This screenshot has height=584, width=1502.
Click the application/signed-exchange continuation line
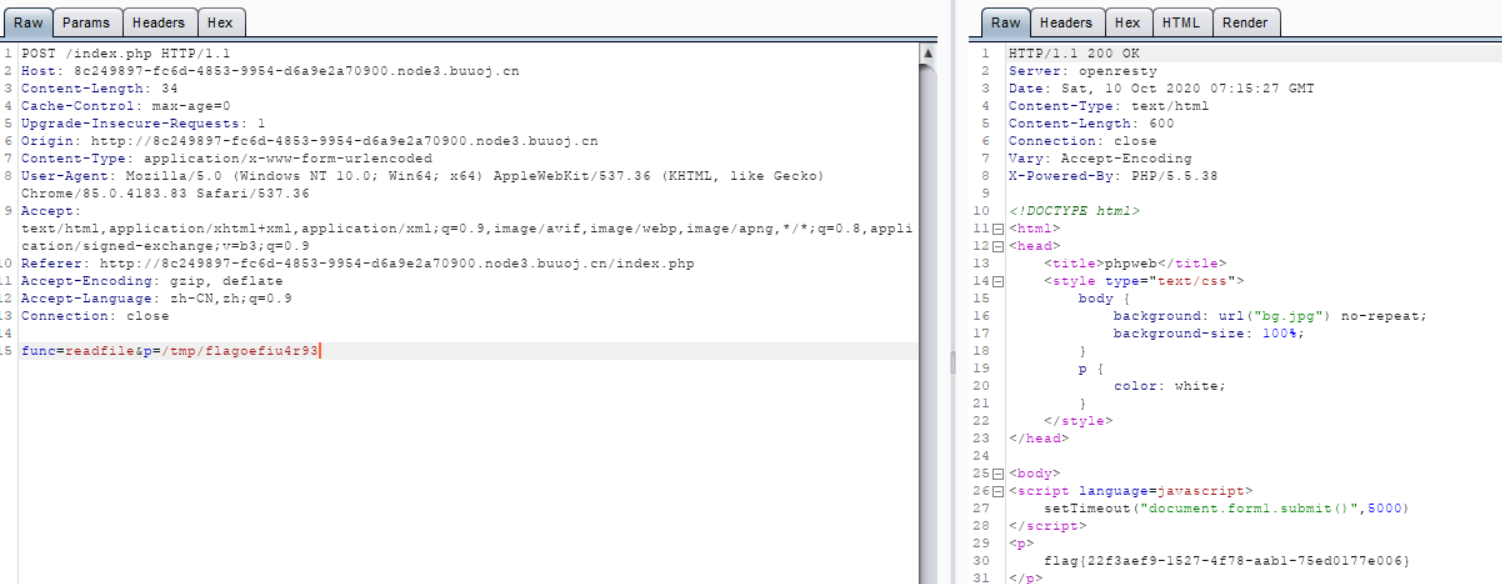[x=165, y=246]
